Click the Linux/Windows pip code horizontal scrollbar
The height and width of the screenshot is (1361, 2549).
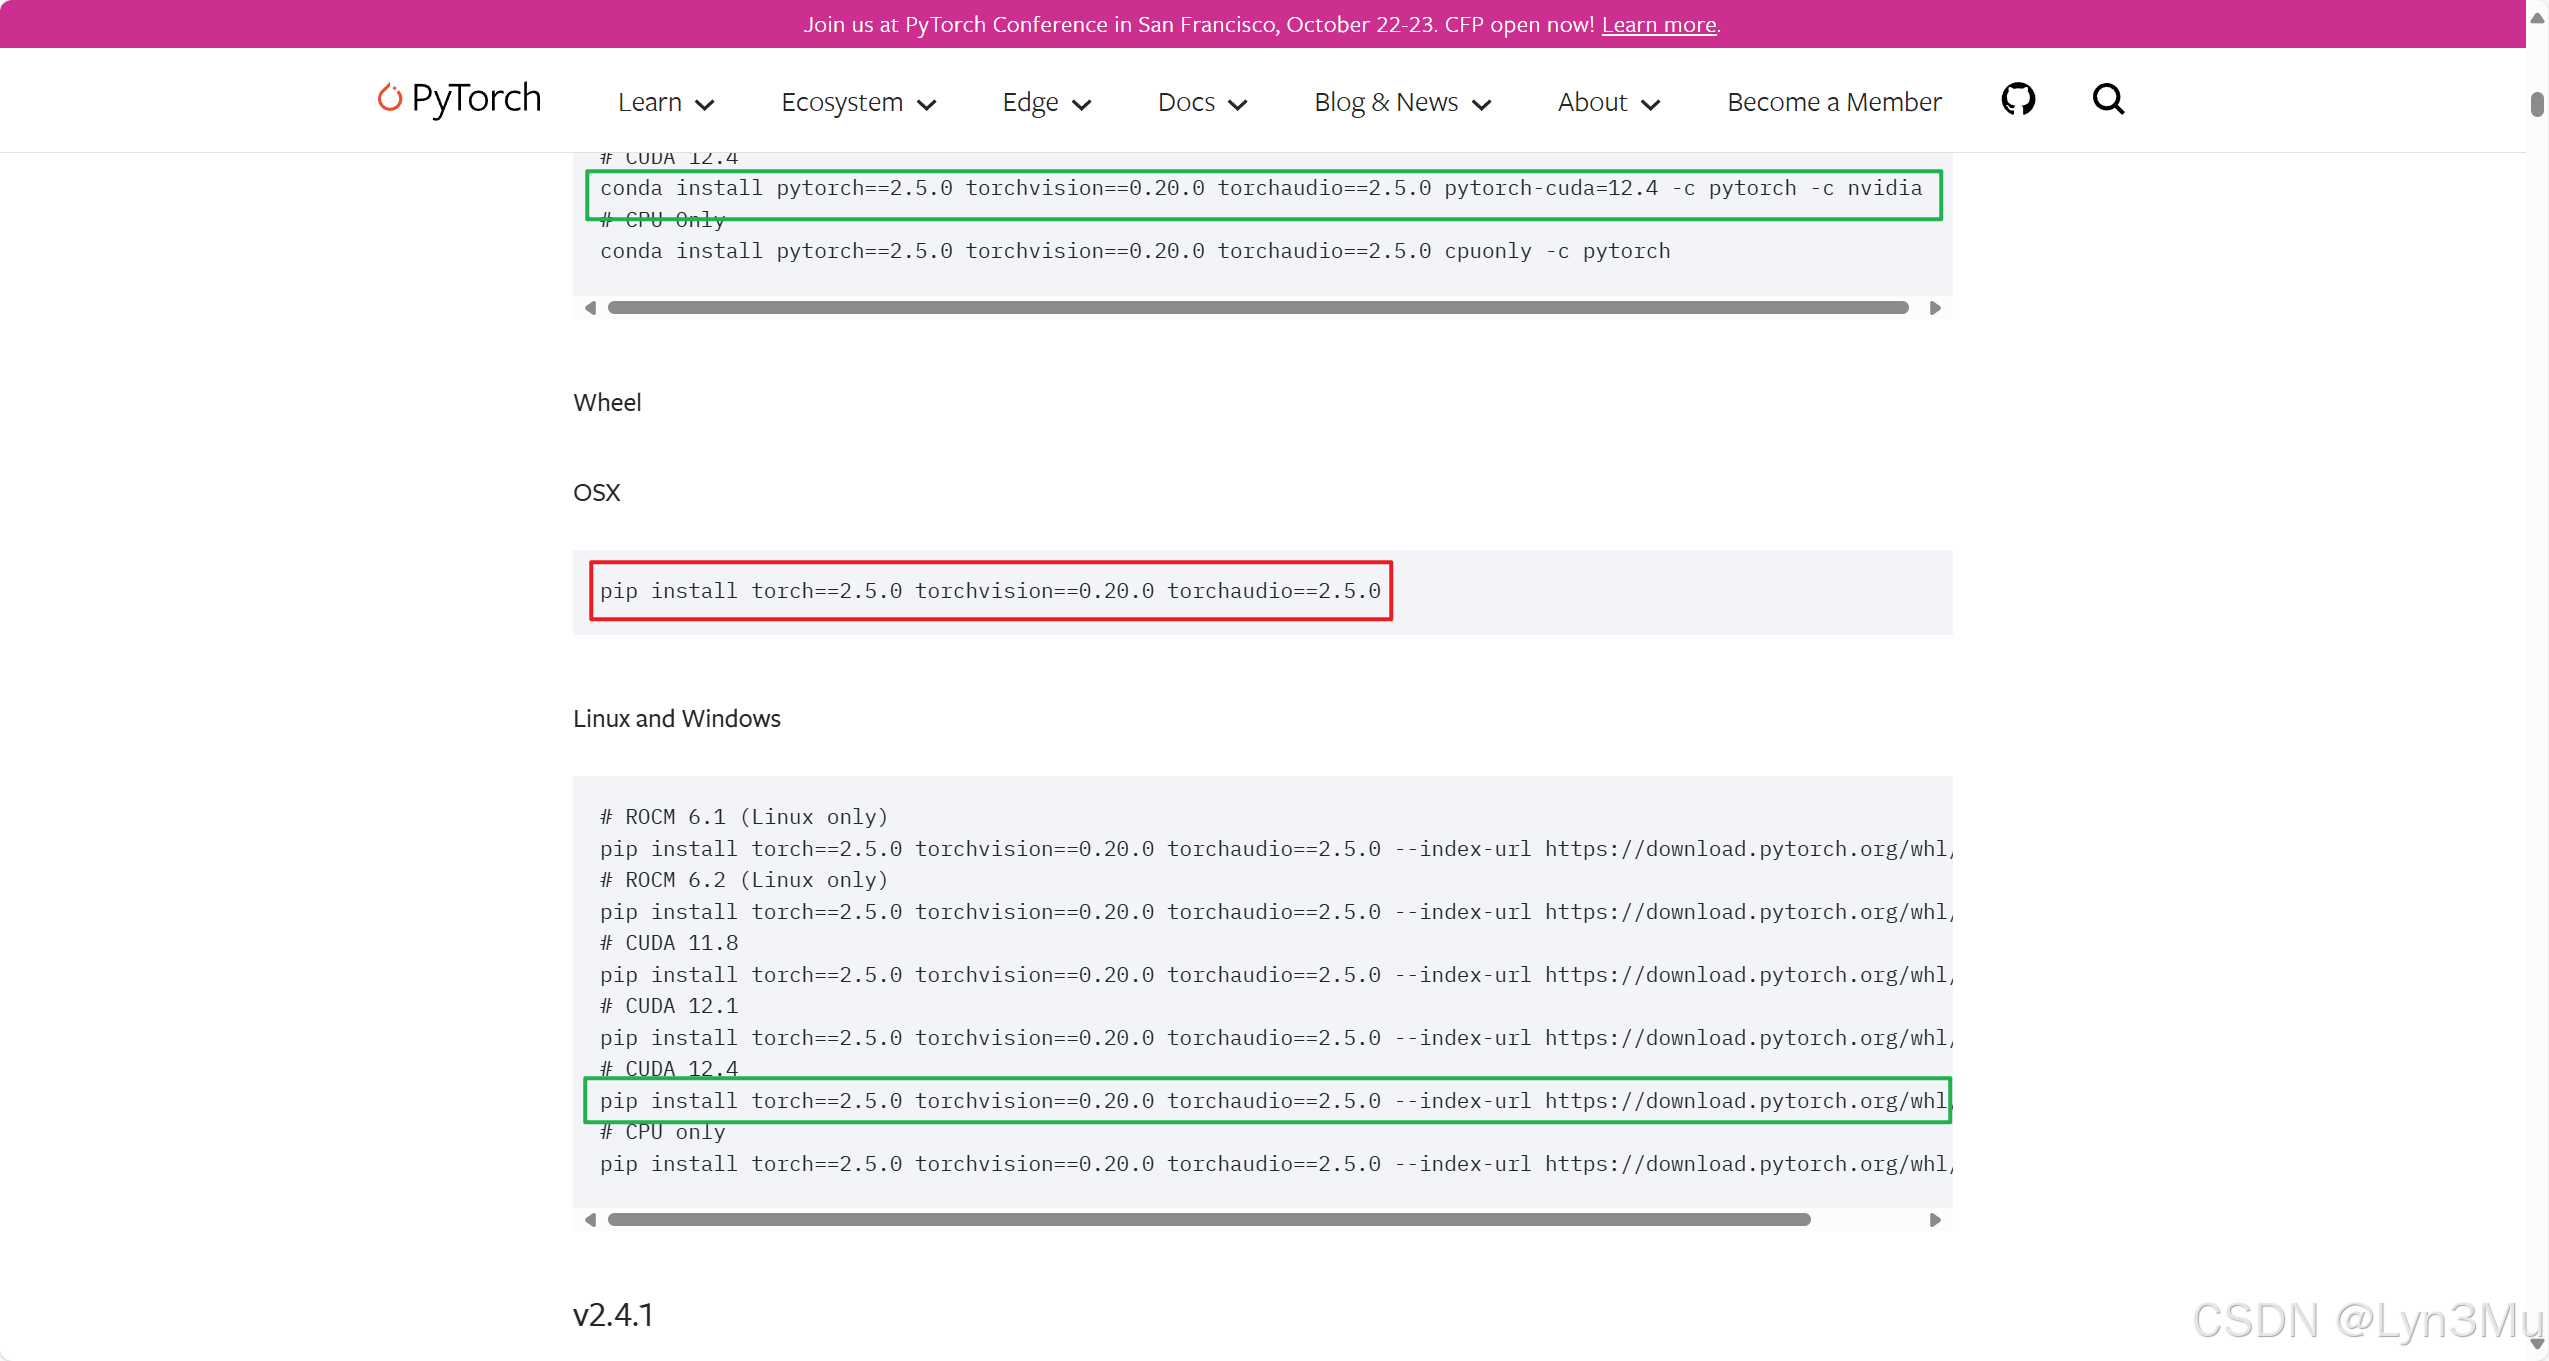[1208, 1220]
